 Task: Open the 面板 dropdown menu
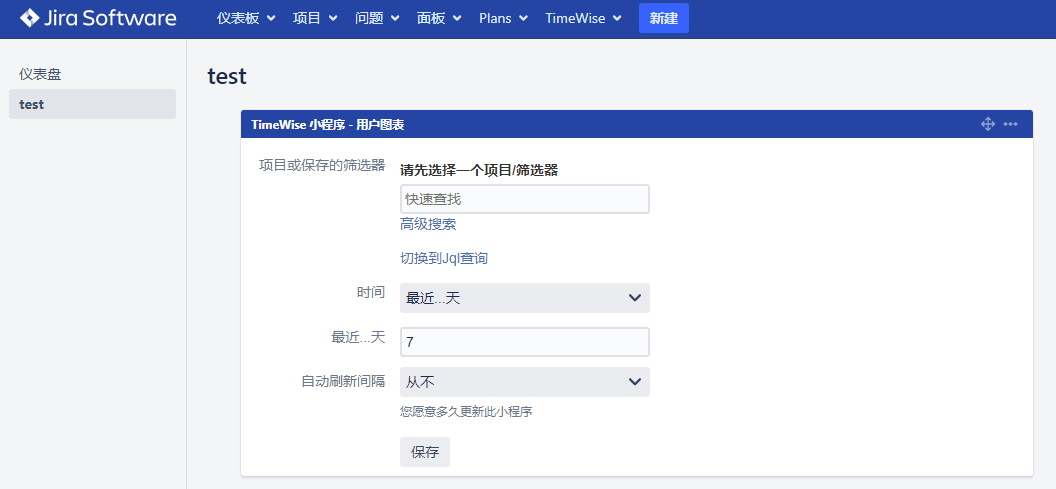pyautogui.click(x=439, y=18)
